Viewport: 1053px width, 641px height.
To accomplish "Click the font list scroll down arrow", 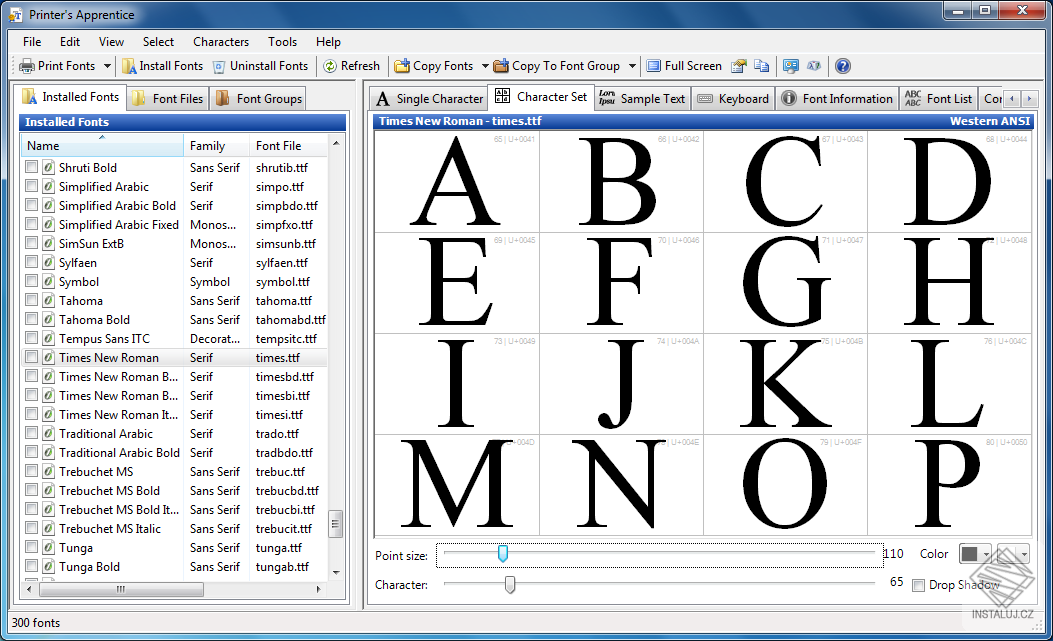I will pyautogui.click(x=336, y=572).
